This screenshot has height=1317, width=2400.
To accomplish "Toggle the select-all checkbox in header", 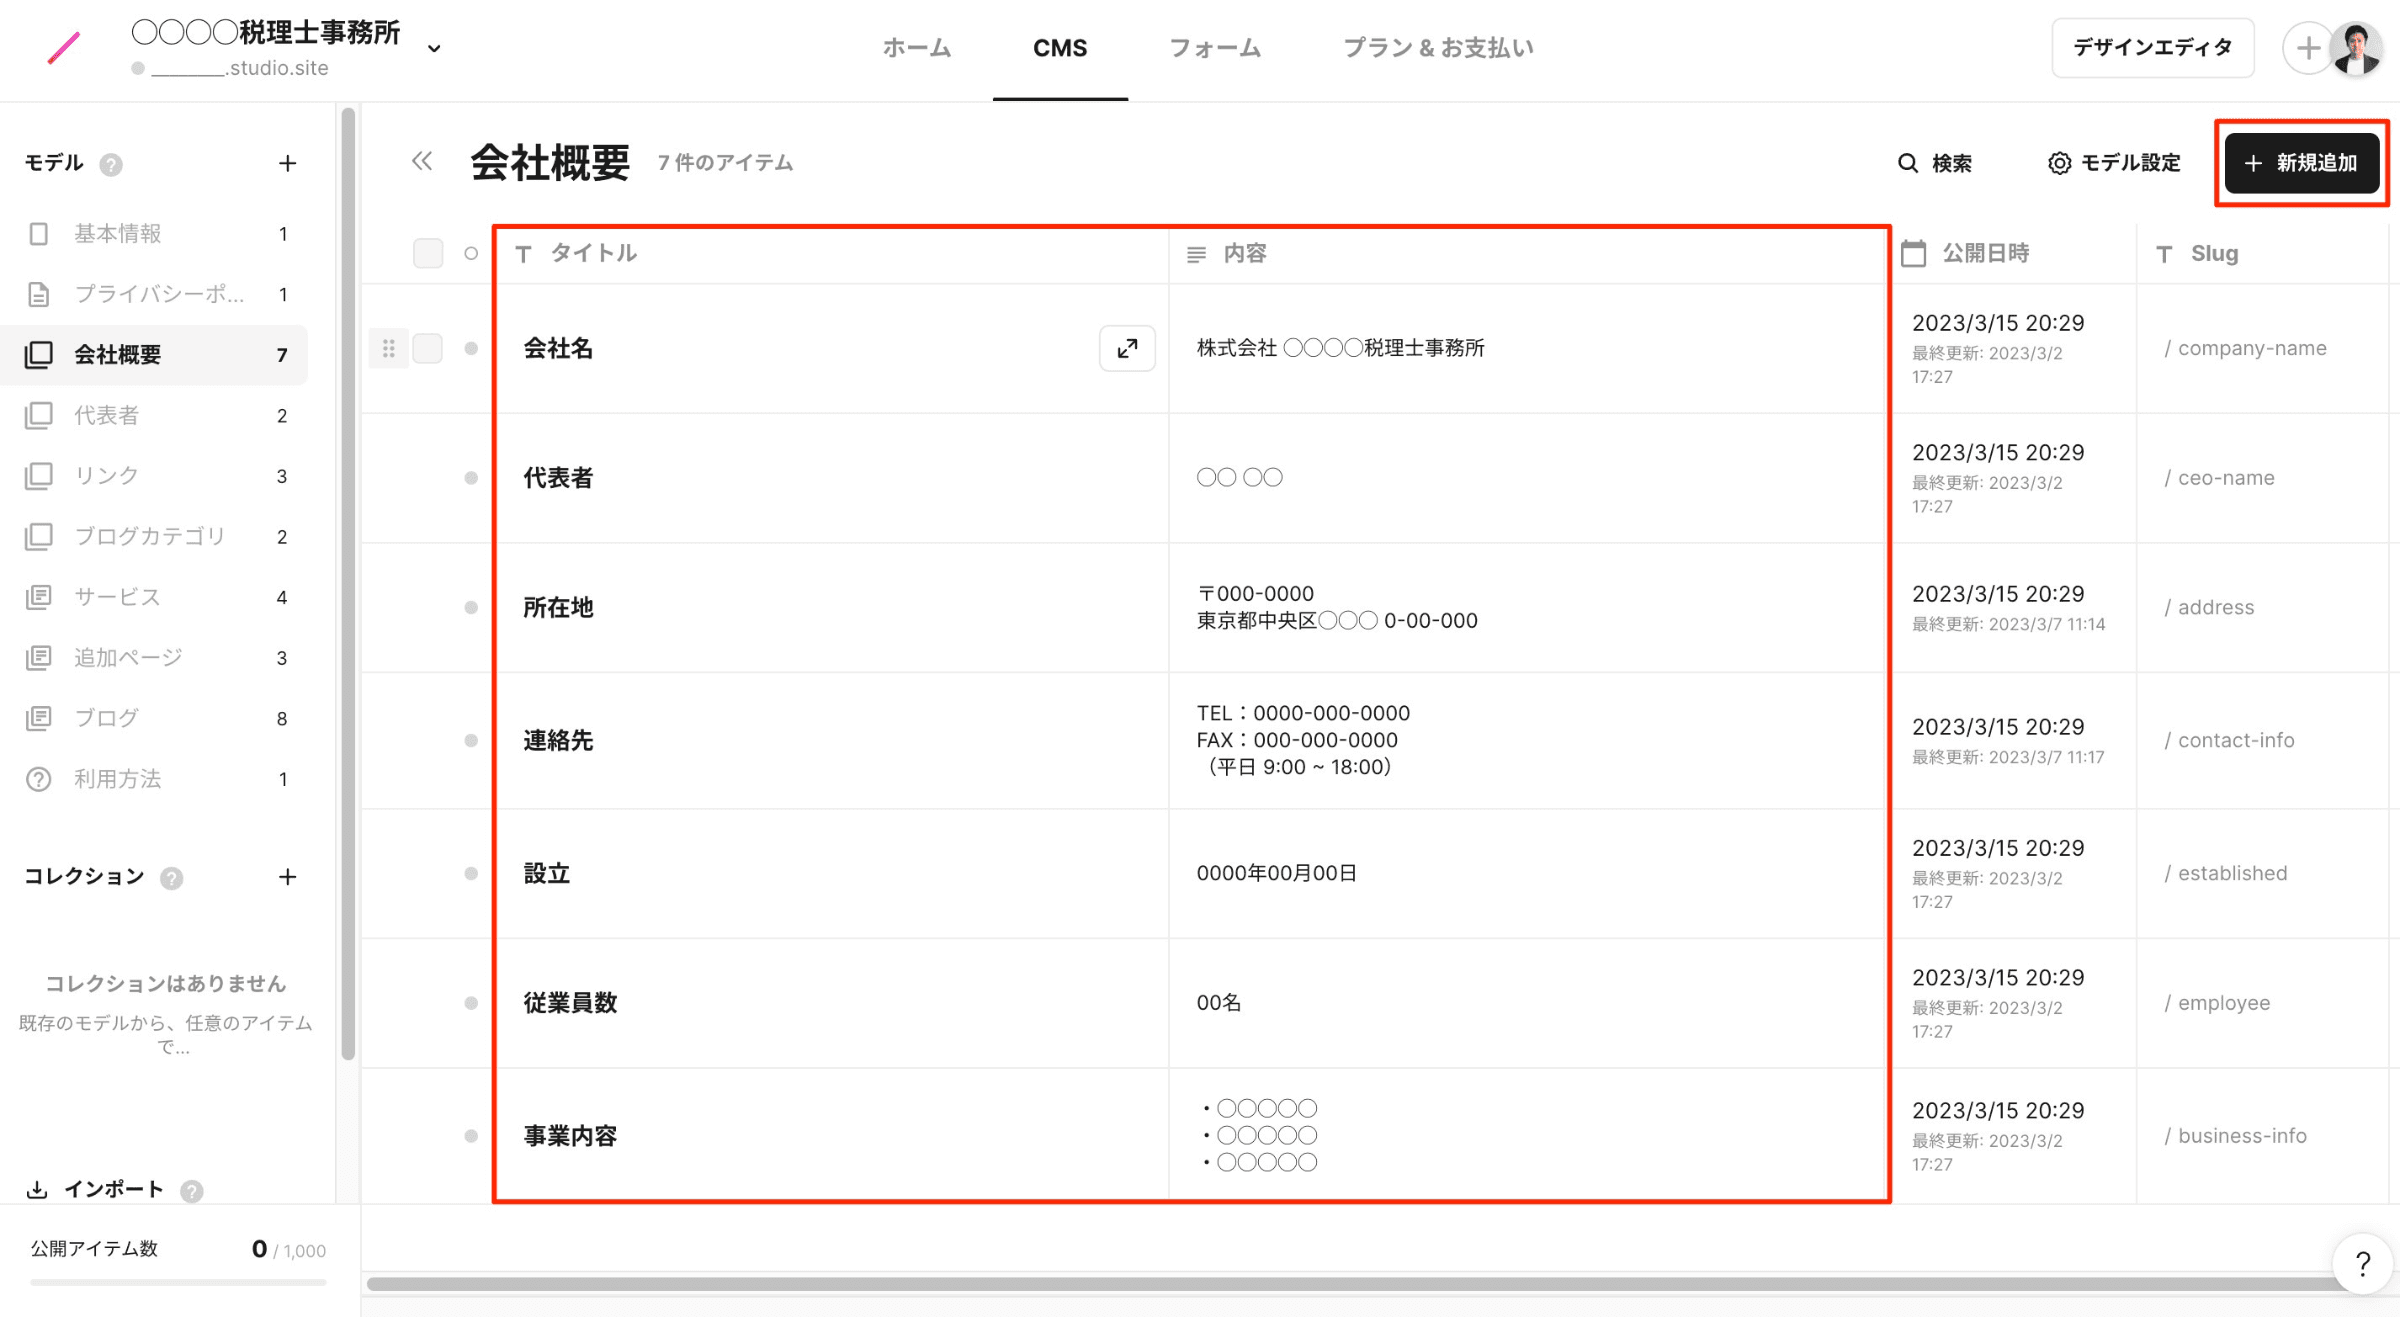I will (428, 253).
